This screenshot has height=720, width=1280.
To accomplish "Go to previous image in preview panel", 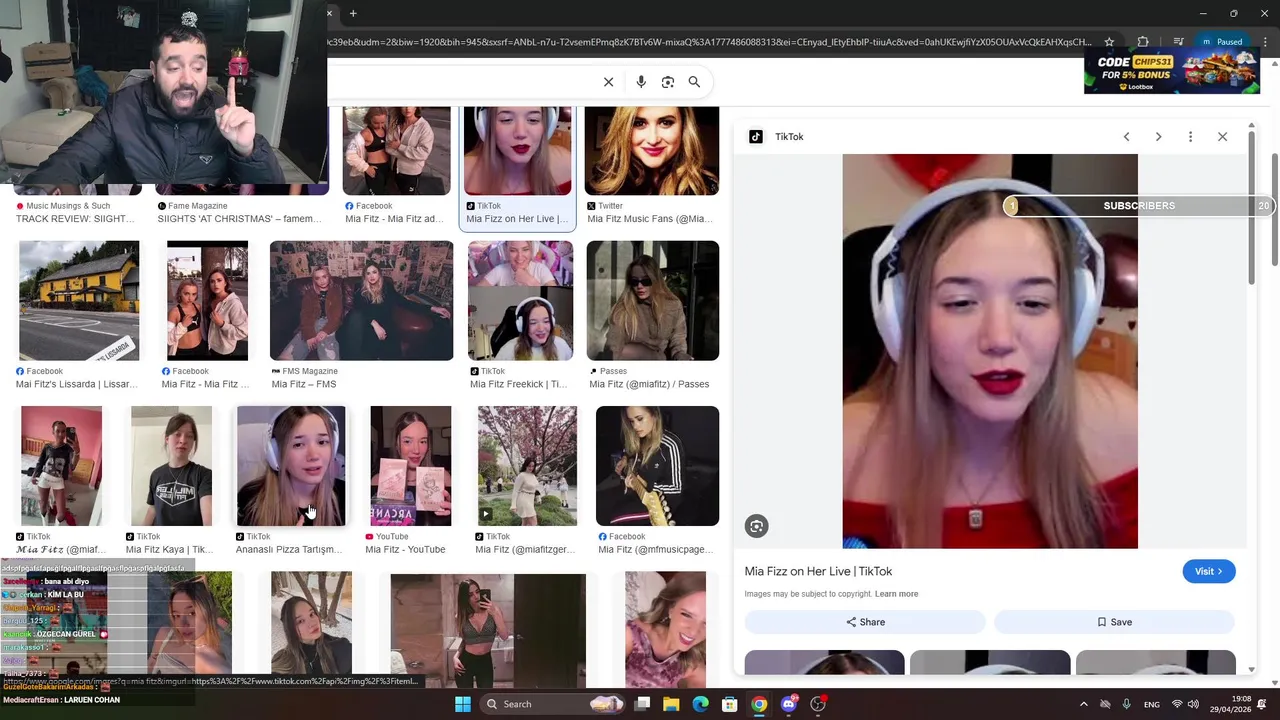I will tap(1126, 137).
